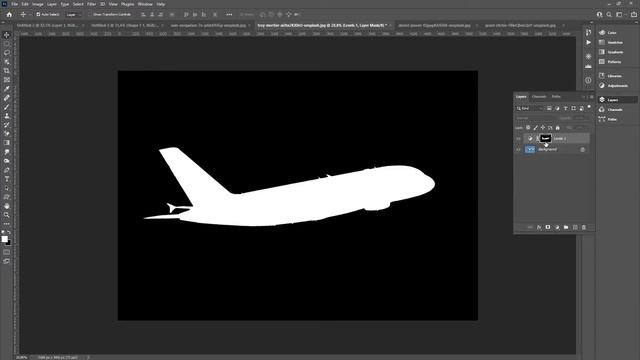Switch to the Channels tab in Layers panel

pyautogui.click(x=539, y=97)
